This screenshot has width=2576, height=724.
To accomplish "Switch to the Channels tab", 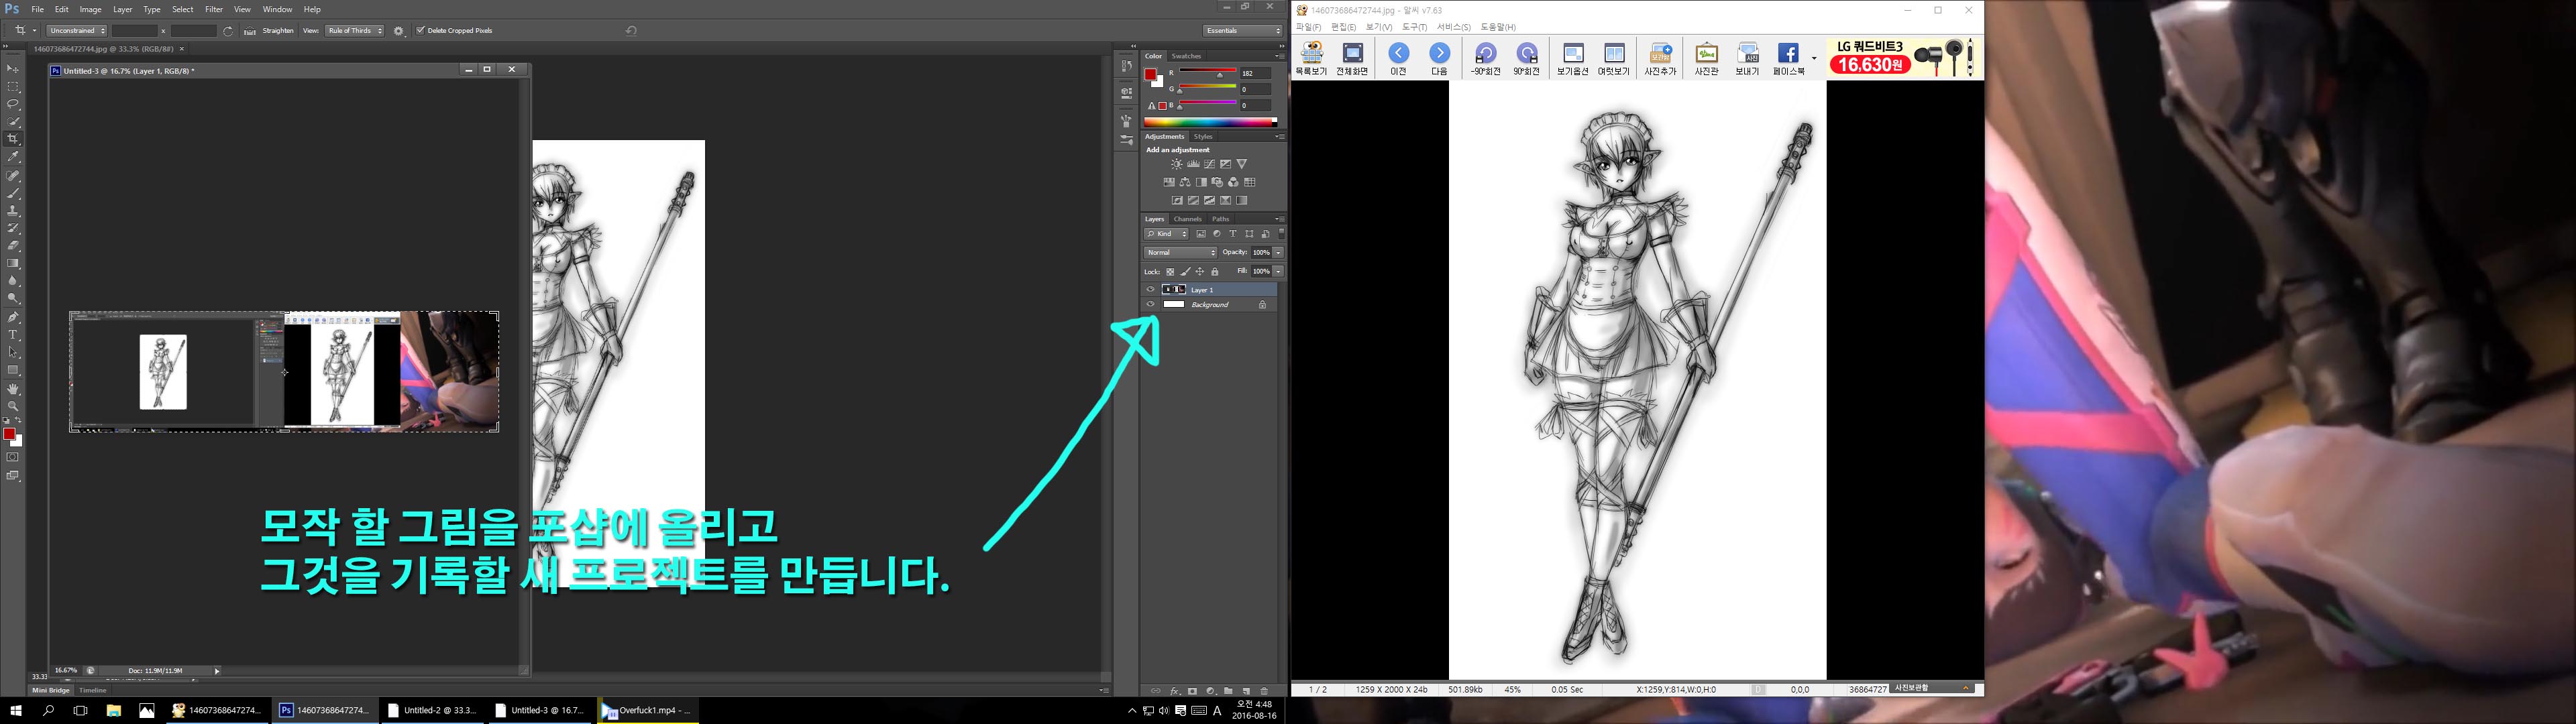I will coord(1188,219).
